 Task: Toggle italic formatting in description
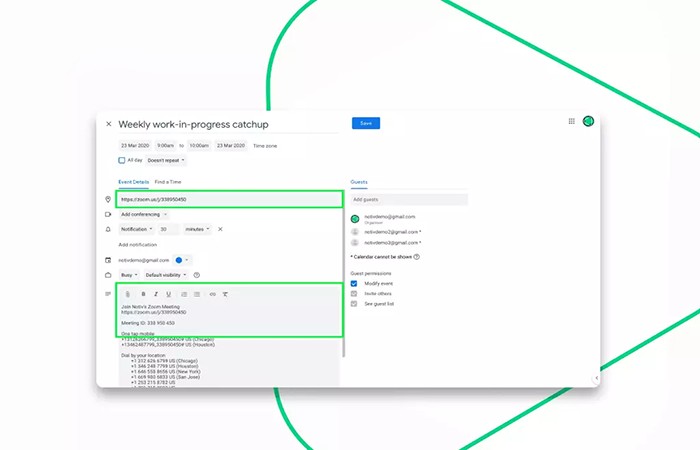coord(156,294)
